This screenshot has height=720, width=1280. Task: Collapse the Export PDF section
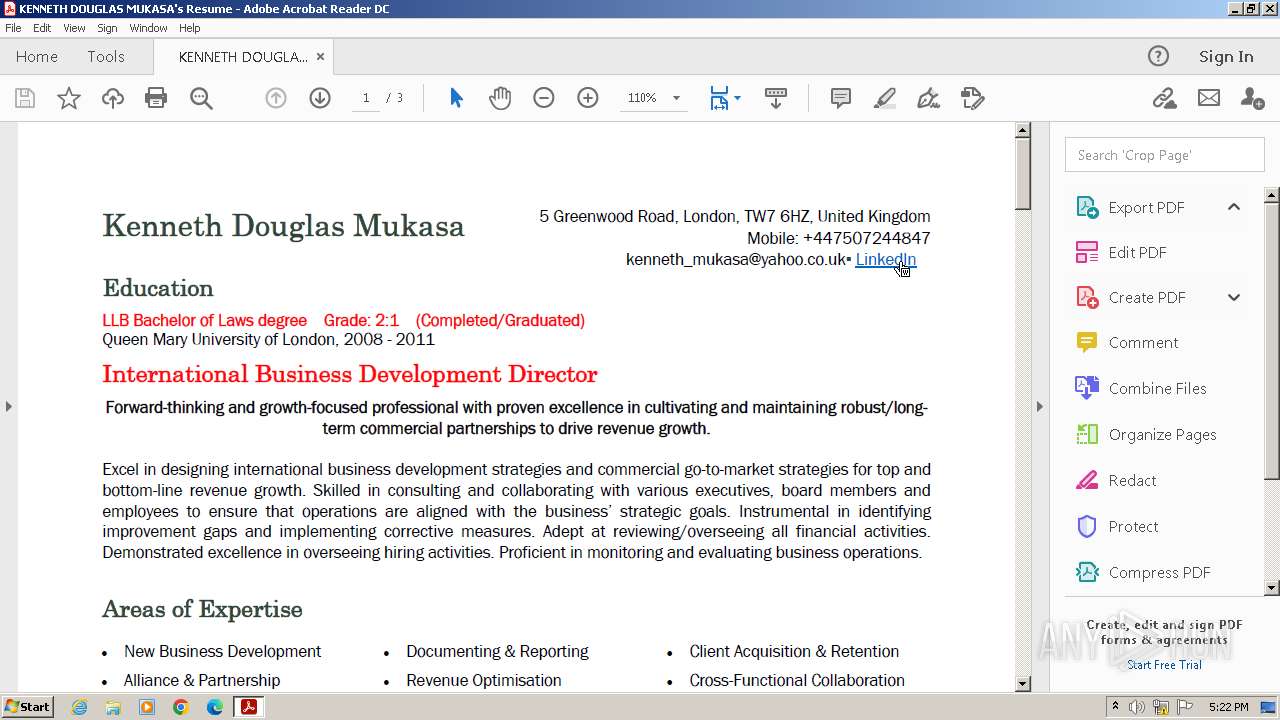coord(1234,207)
